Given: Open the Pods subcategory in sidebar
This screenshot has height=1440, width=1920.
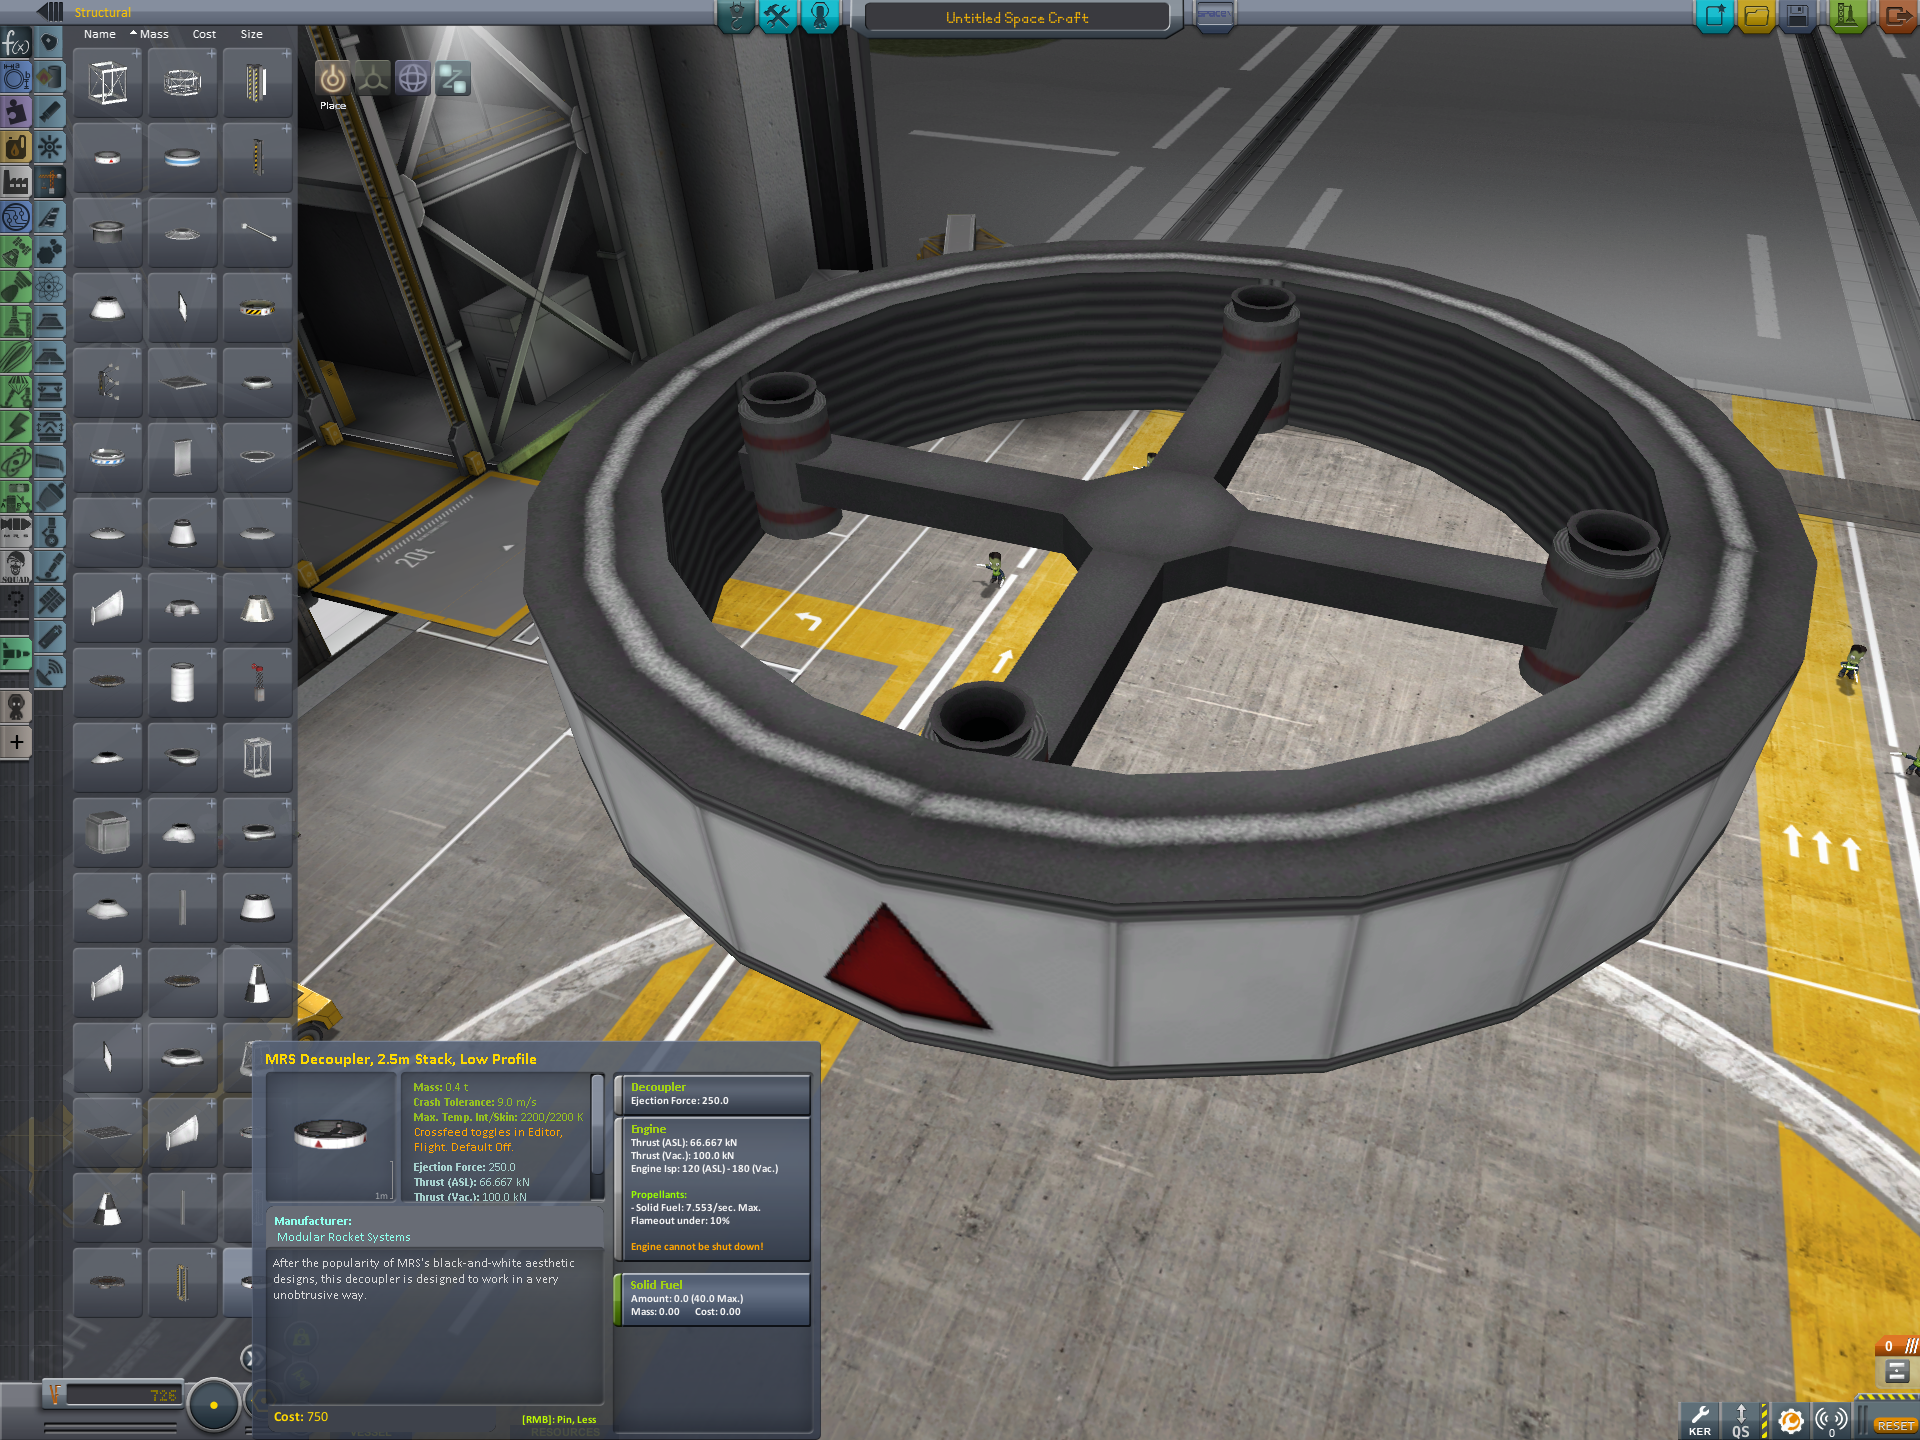Looking at the screenshot, I should pyautogui.click(x=49, y=42).
